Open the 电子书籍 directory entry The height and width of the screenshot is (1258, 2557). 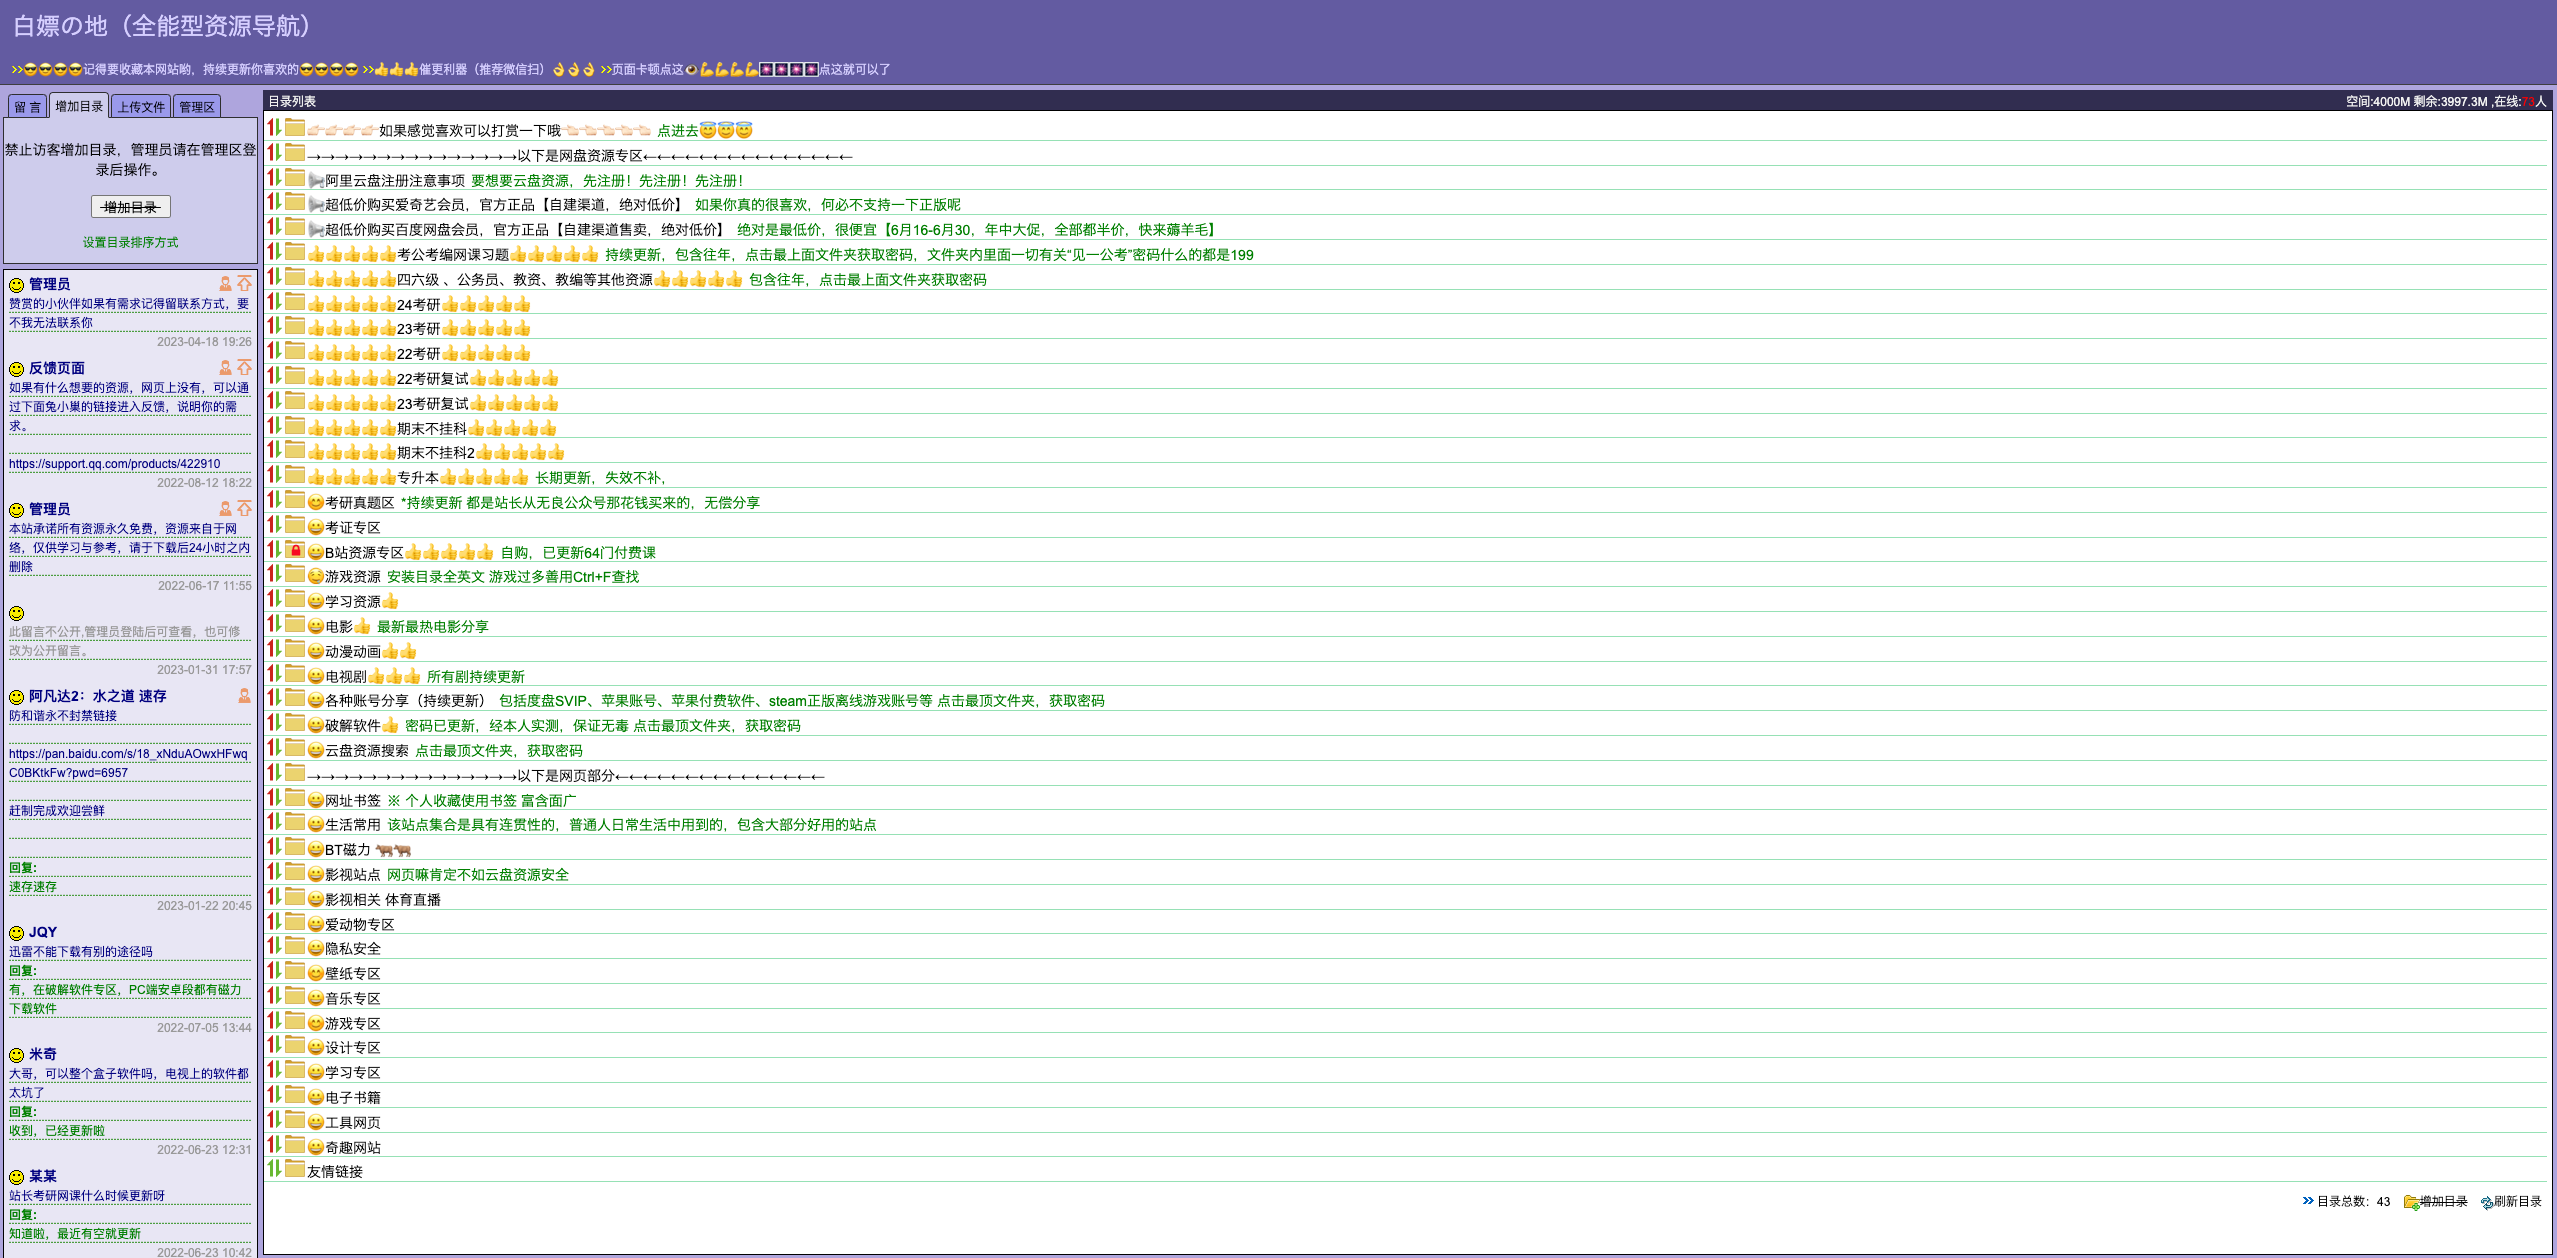[x=352, y=1098]
